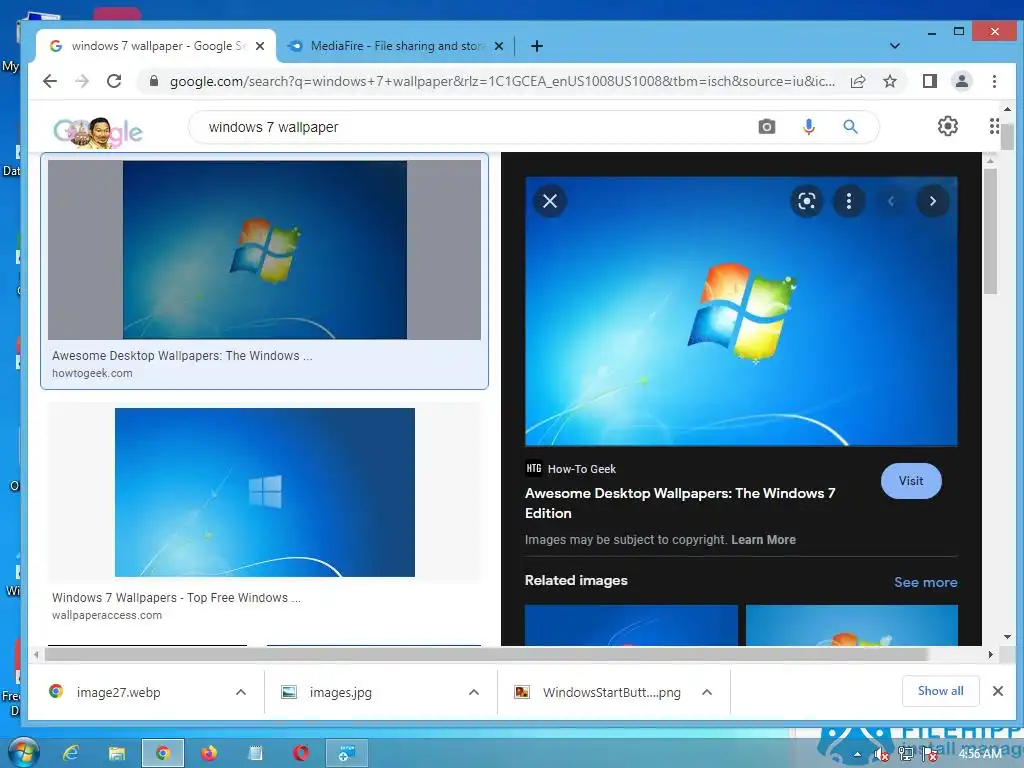Bookmark this page with the star

[889, 81]
